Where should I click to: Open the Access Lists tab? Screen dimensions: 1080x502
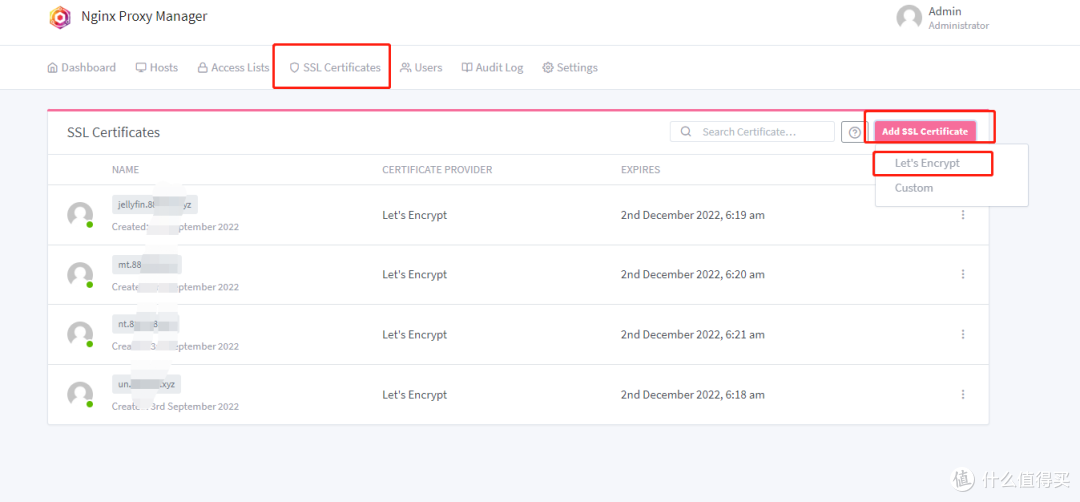click(233, 68)
